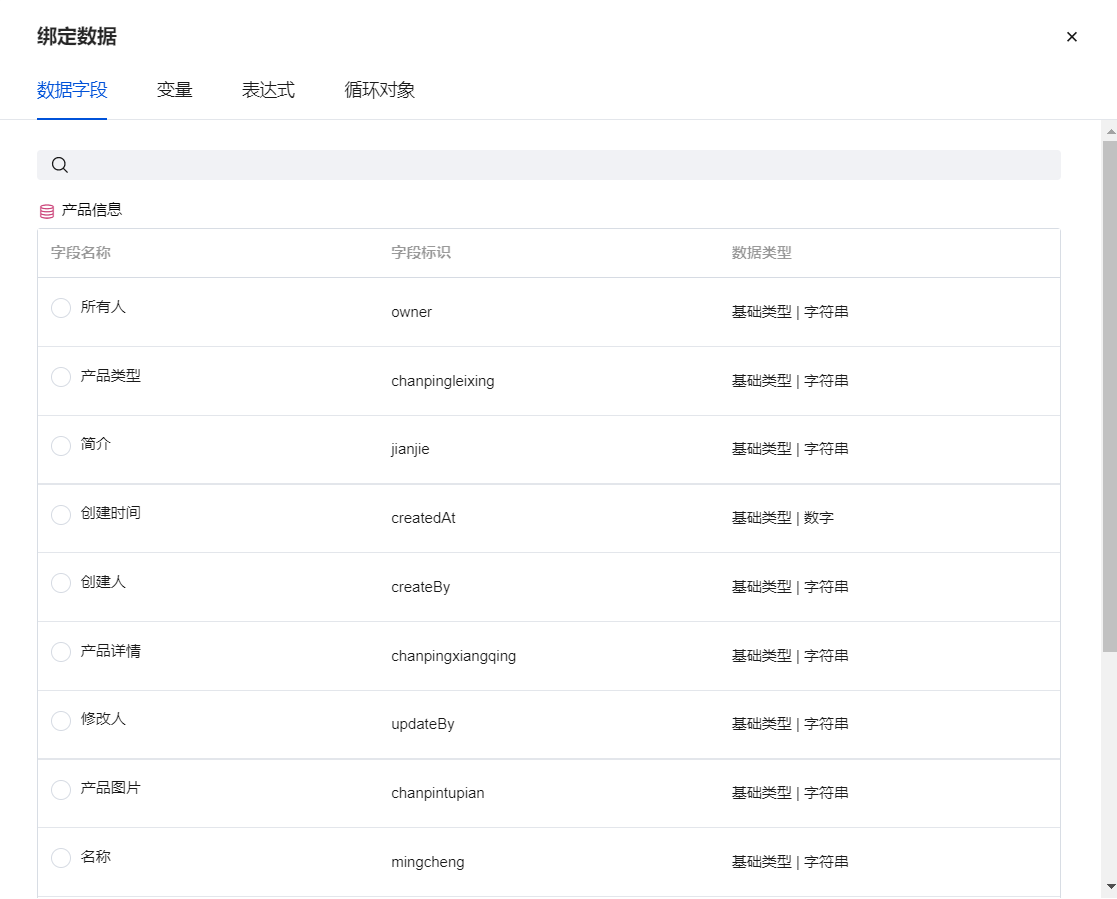Click the 简介 field name
The height and width of the screenshot is (899, 1117).
point(95,444)
